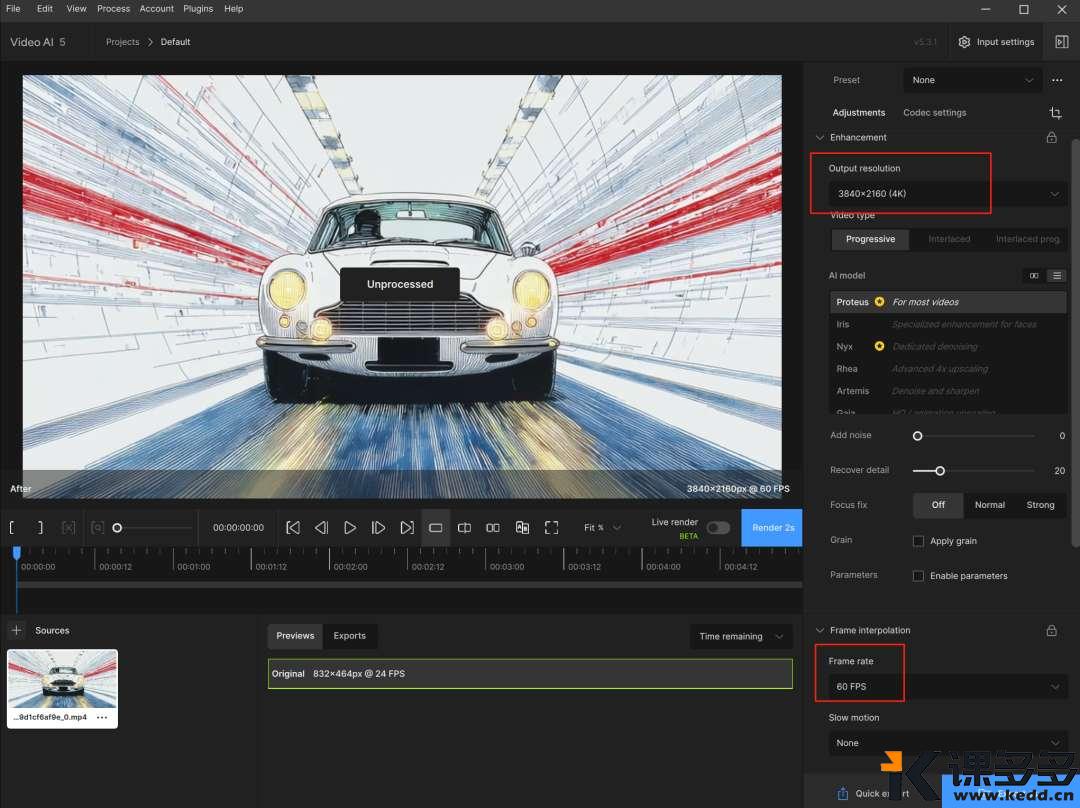Viewport: 1080px width, 808px height.
Task: Set trim end bracket marker
Action: pyautogui.click(x=40, y=528)
